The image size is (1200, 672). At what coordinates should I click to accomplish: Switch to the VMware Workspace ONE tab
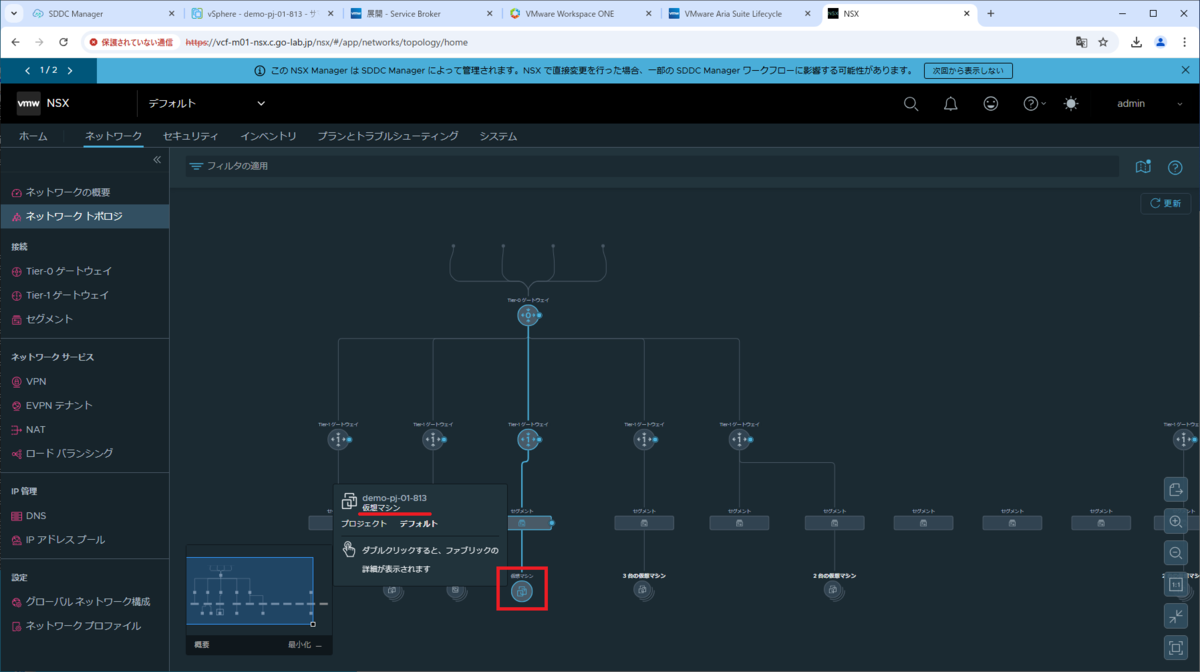(x=580, y=14)
